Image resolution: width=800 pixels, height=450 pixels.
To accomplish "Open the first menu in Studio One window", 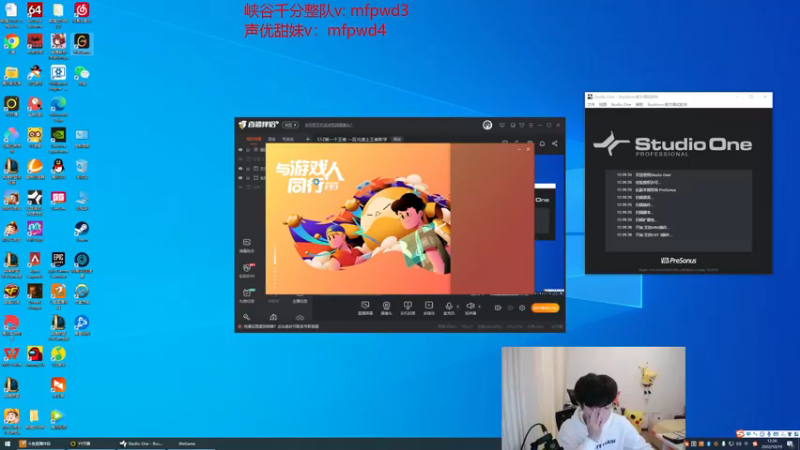I will pos(591,105).
